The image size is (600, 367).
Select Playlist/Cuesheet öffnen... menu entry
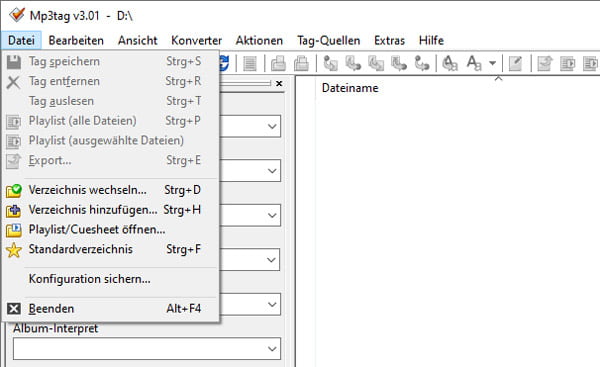pyautogui.click(x=111, y=230)
